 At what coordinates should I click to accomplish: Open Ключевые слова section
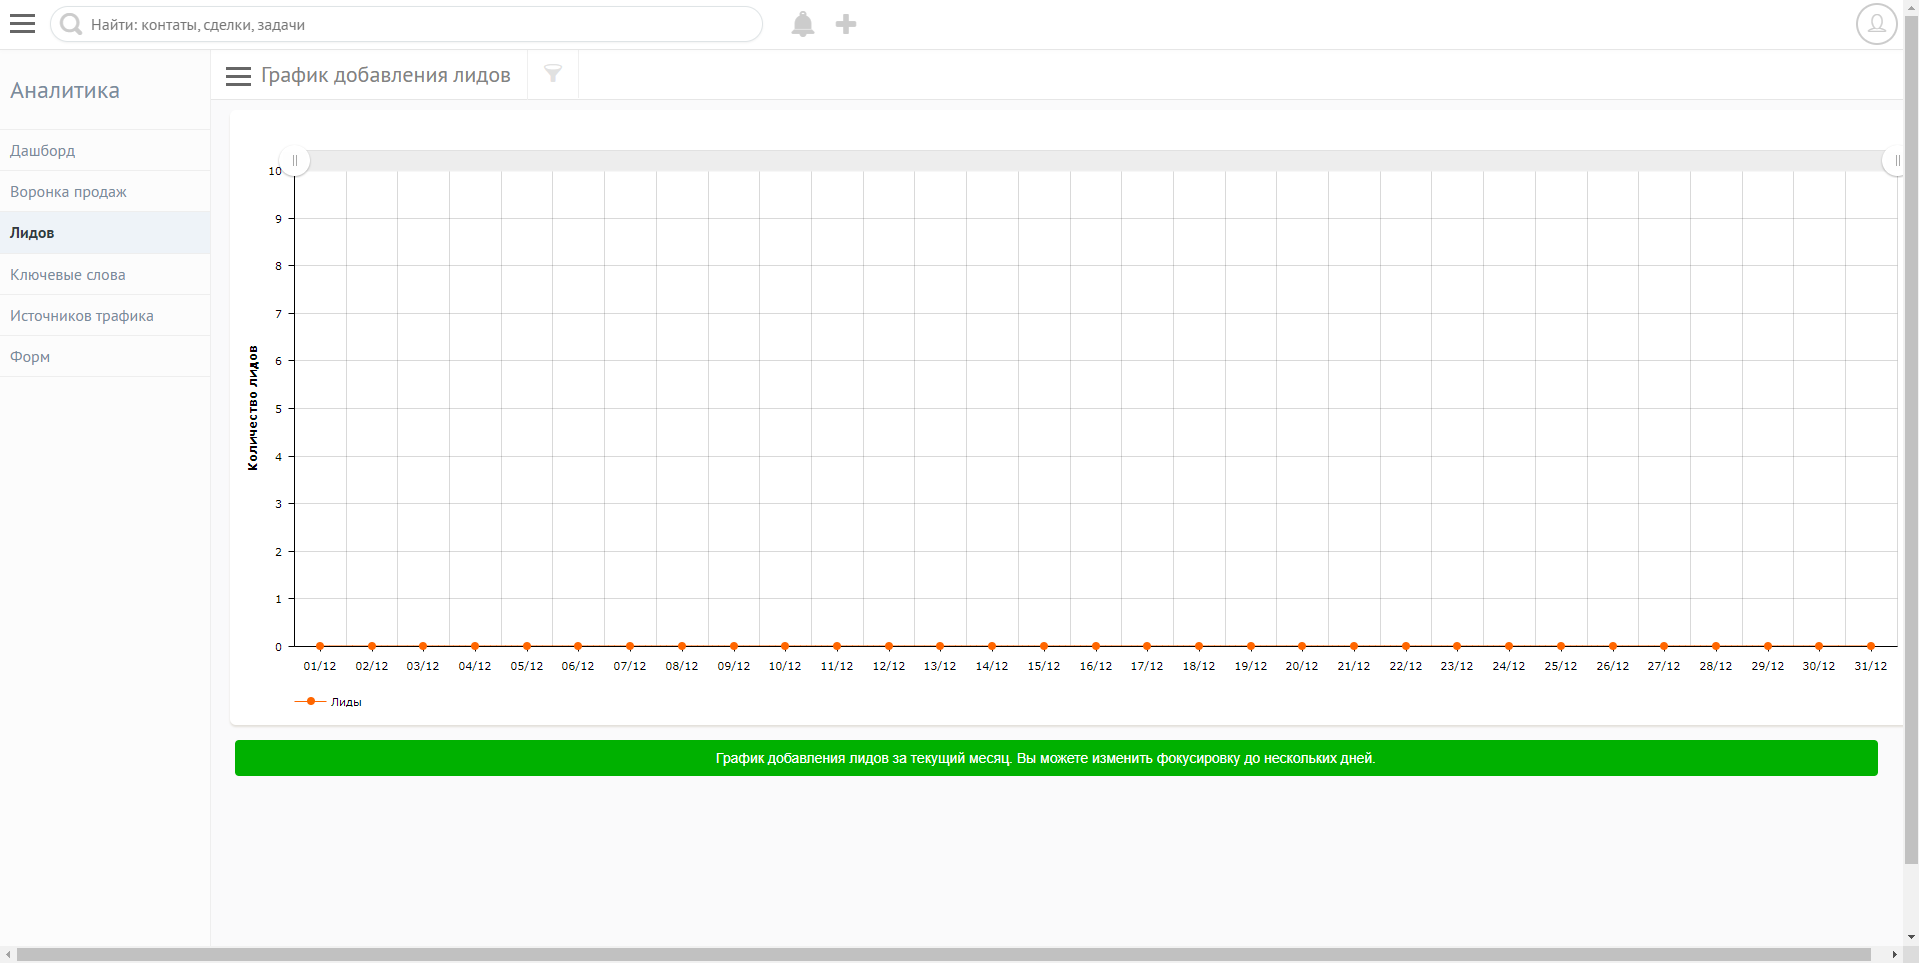point(105,274)
